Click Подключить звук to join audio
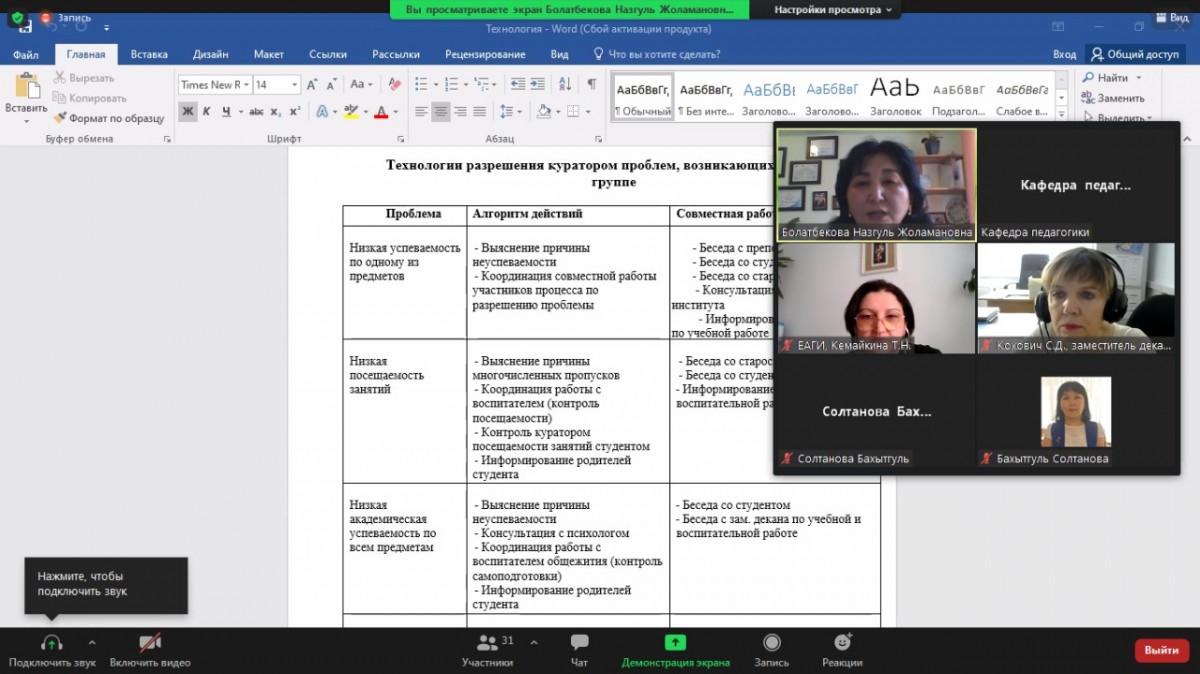The image size is (1200, 674). coord(52,648)
